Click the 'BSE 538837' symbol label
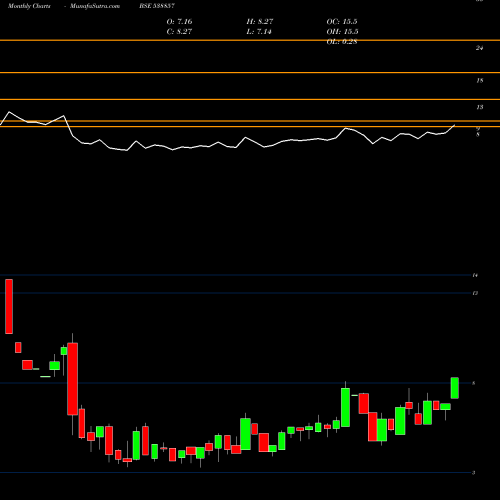This screenshot has height=500, width=500. 157,6
